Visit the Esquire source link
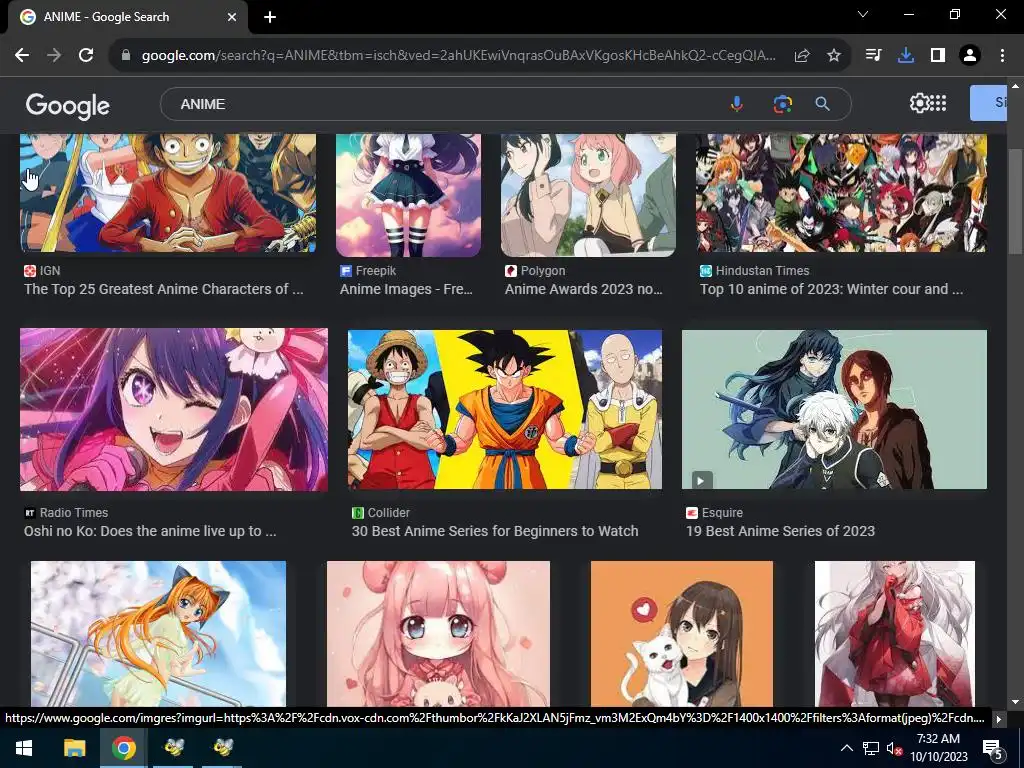This screenshot has height=768, width=1024. coord(714,513)
